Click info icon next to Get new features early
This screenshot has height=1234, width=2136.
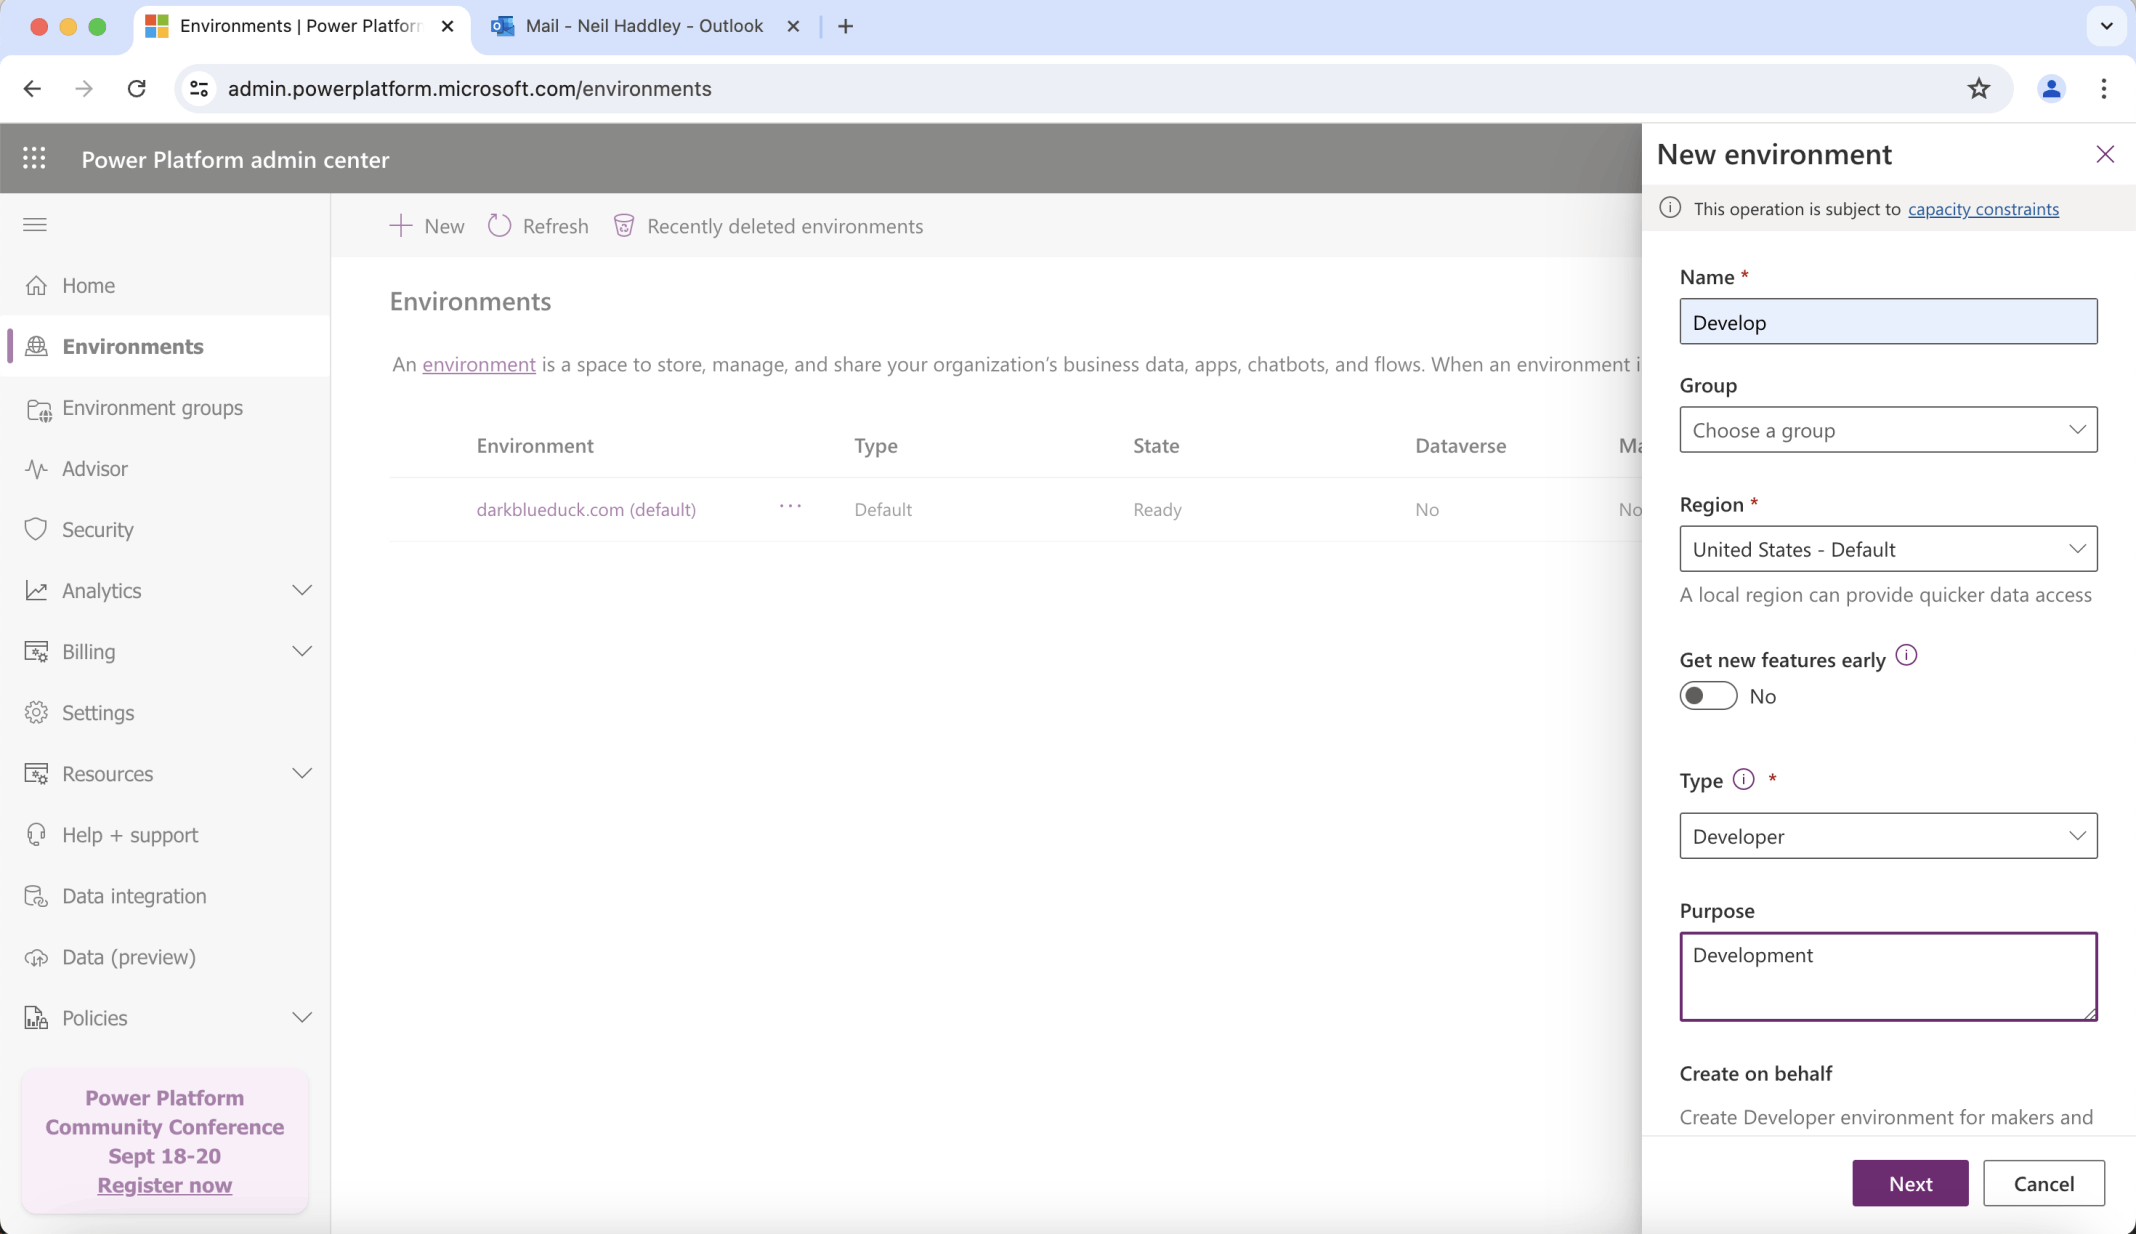click(x=1906, y=656)
